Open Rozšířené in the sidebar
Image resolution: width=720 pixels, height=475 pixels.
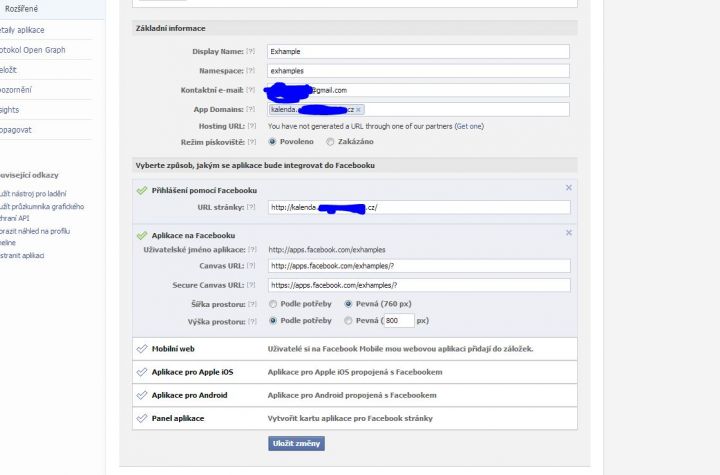[x=21, y=9]
